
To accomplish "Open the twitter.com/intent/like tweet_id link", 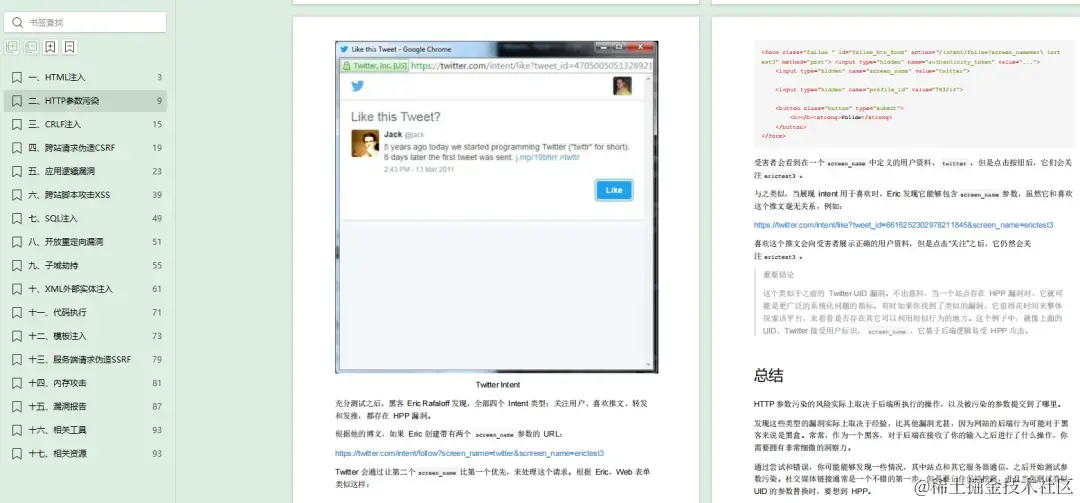I will click(x=903, y=225).
